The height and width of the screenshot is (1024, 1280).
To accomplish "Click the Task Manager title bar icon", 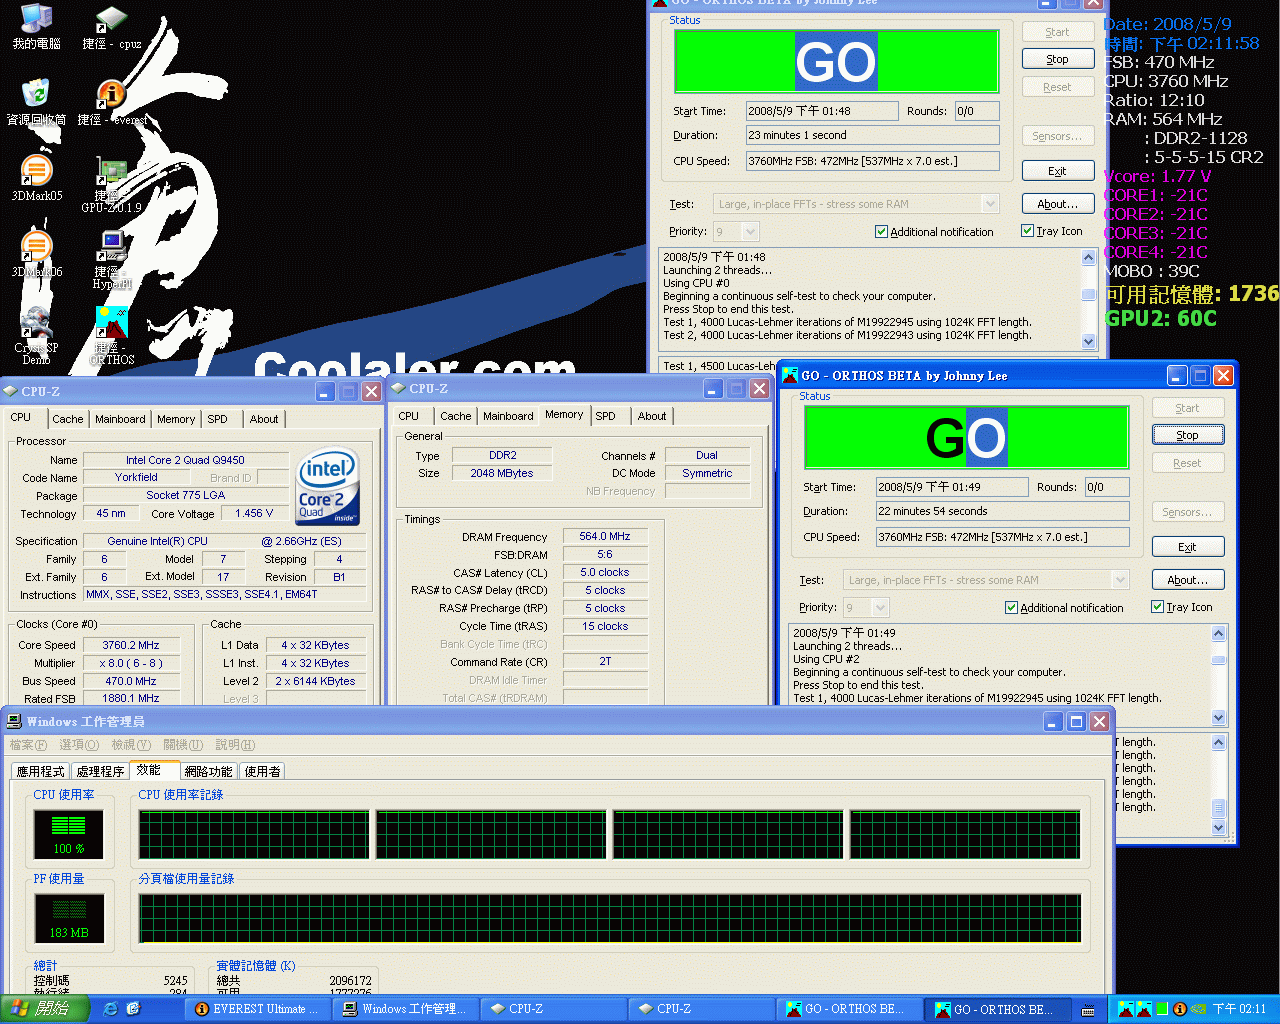I will click(14, 721).
